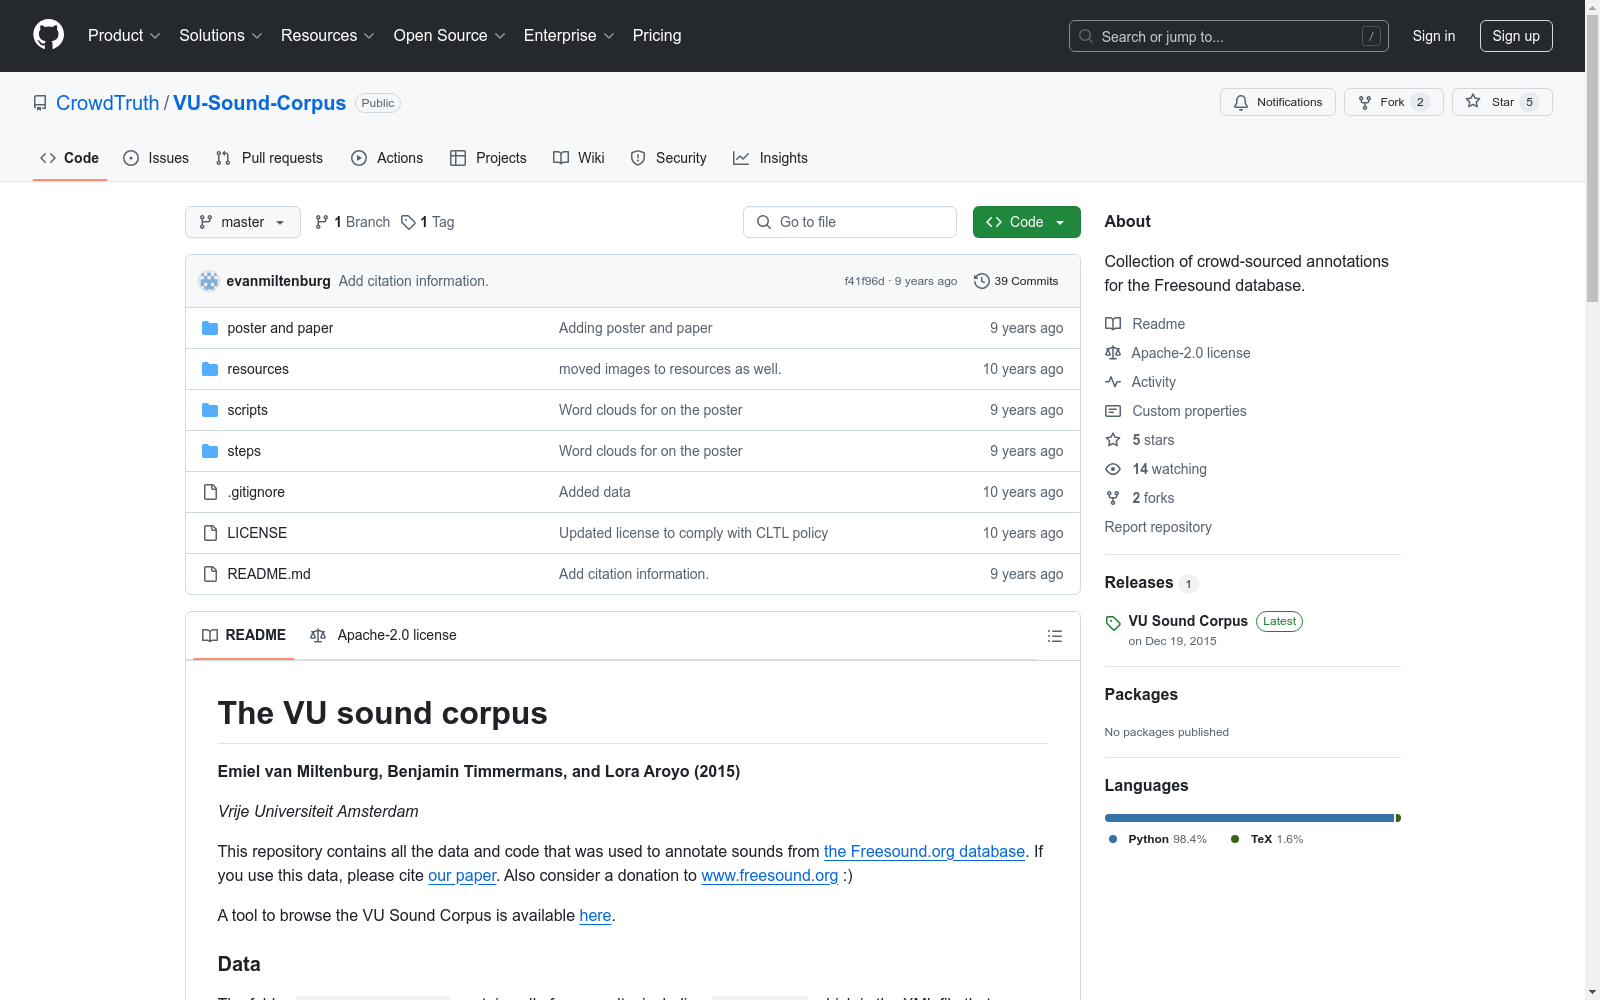This screenshot has width=1600, height=1000.
Task: Switch to the Issues tab
Action: coord(156,158)
